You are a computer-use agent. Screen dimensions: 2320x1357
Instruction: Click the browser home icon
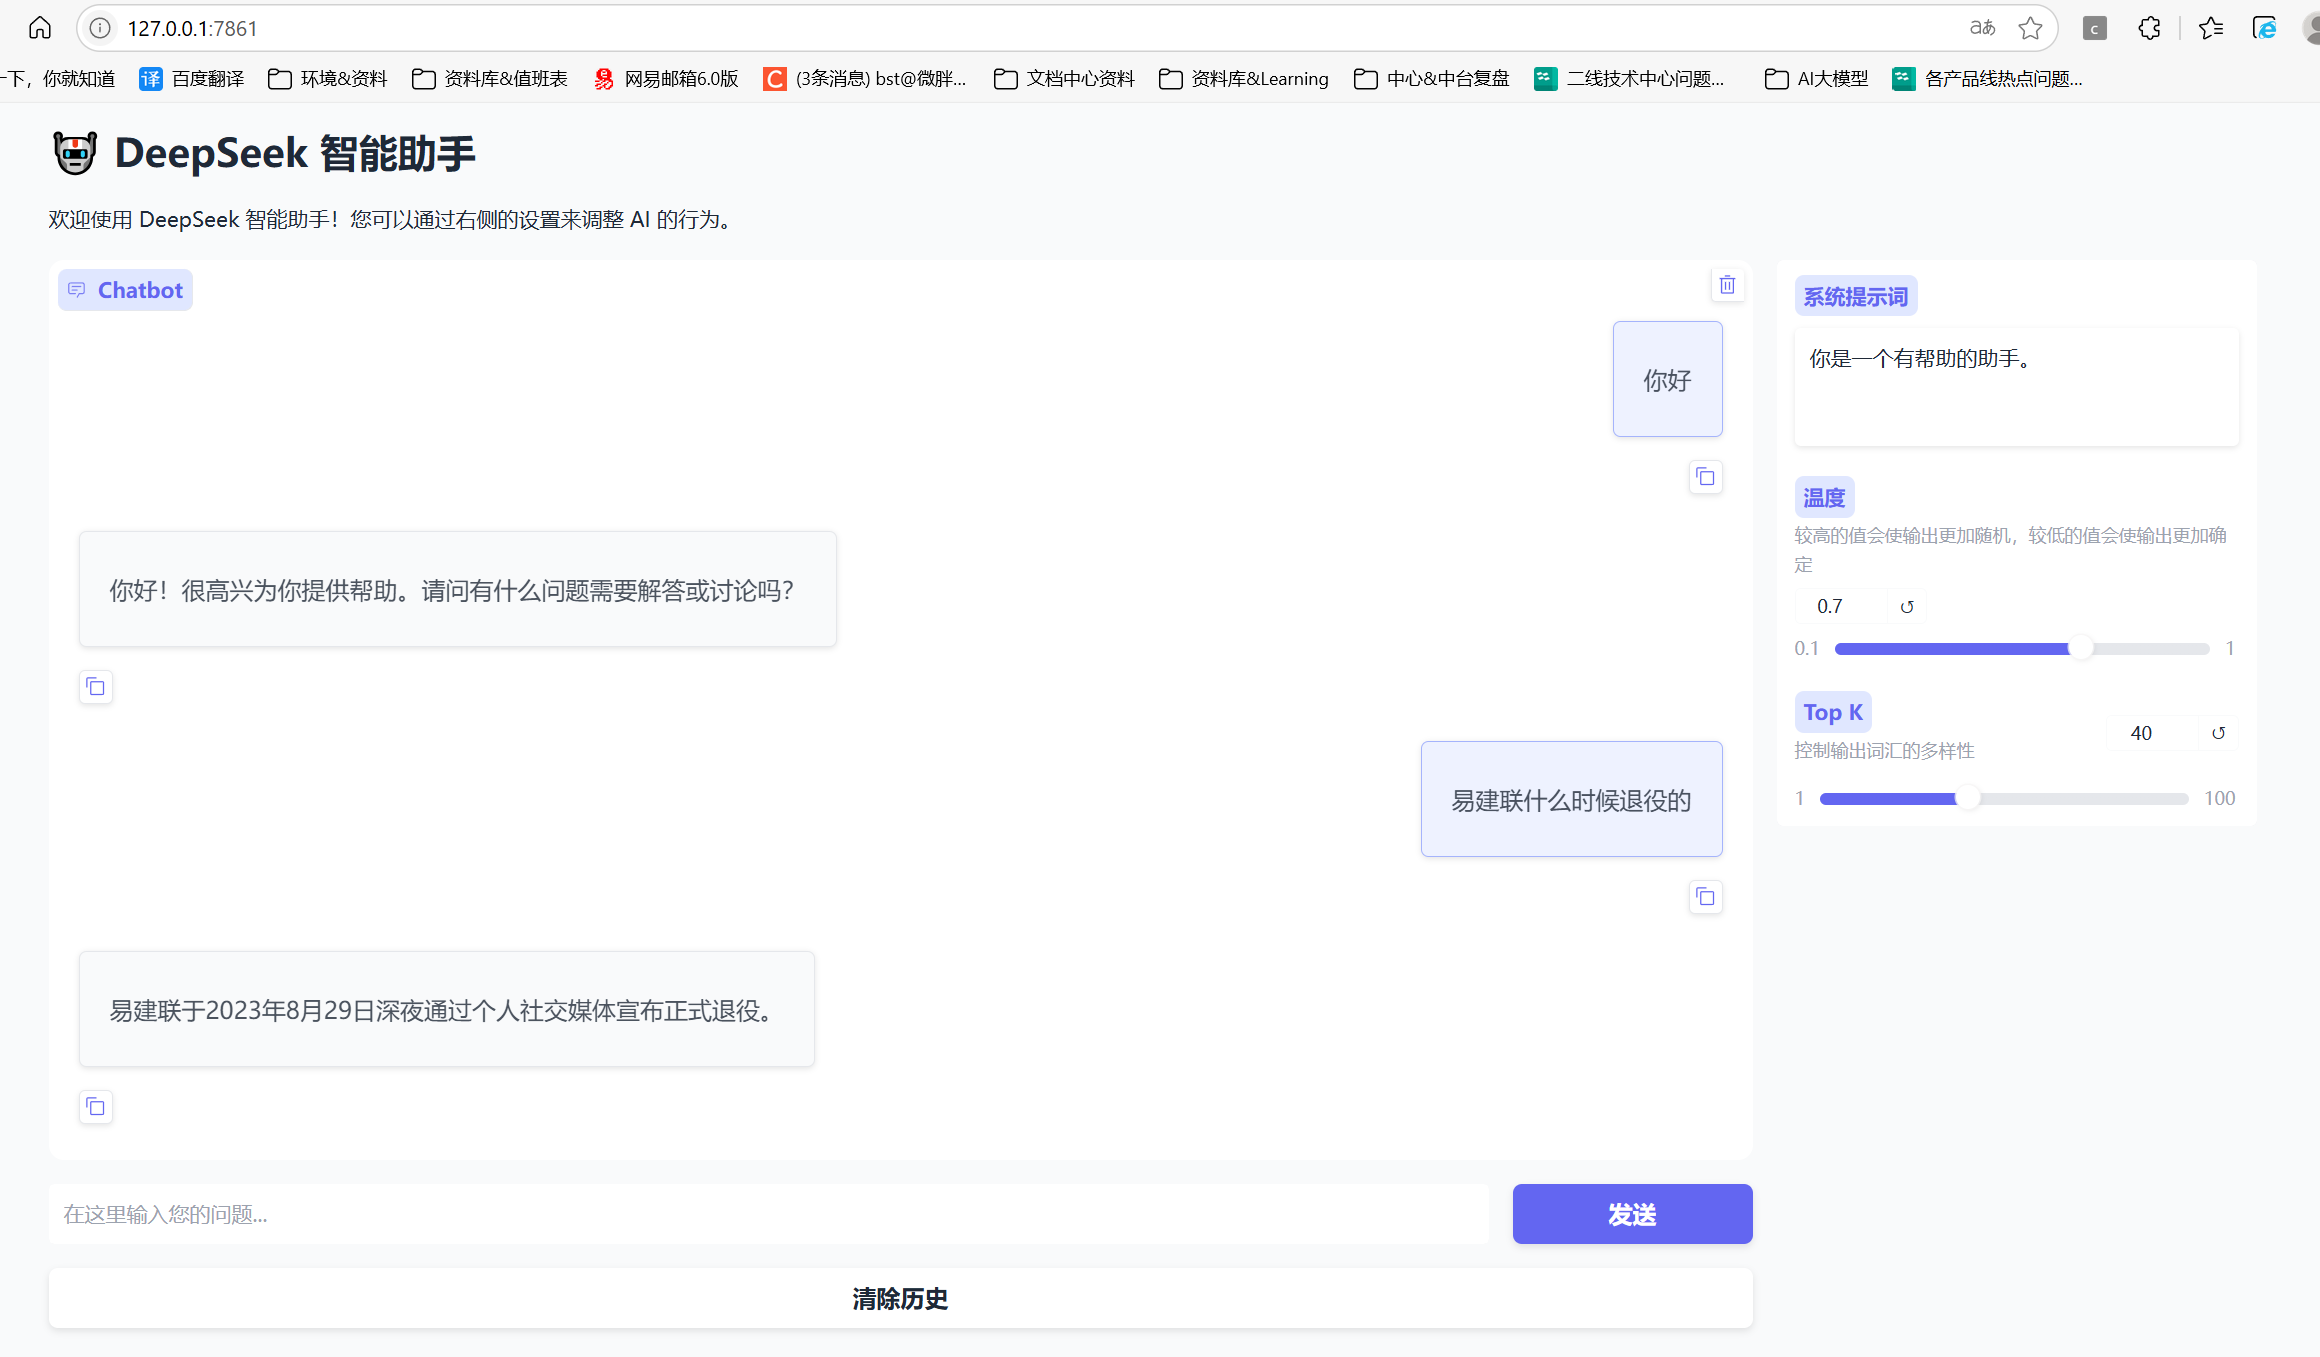(40, 28)
